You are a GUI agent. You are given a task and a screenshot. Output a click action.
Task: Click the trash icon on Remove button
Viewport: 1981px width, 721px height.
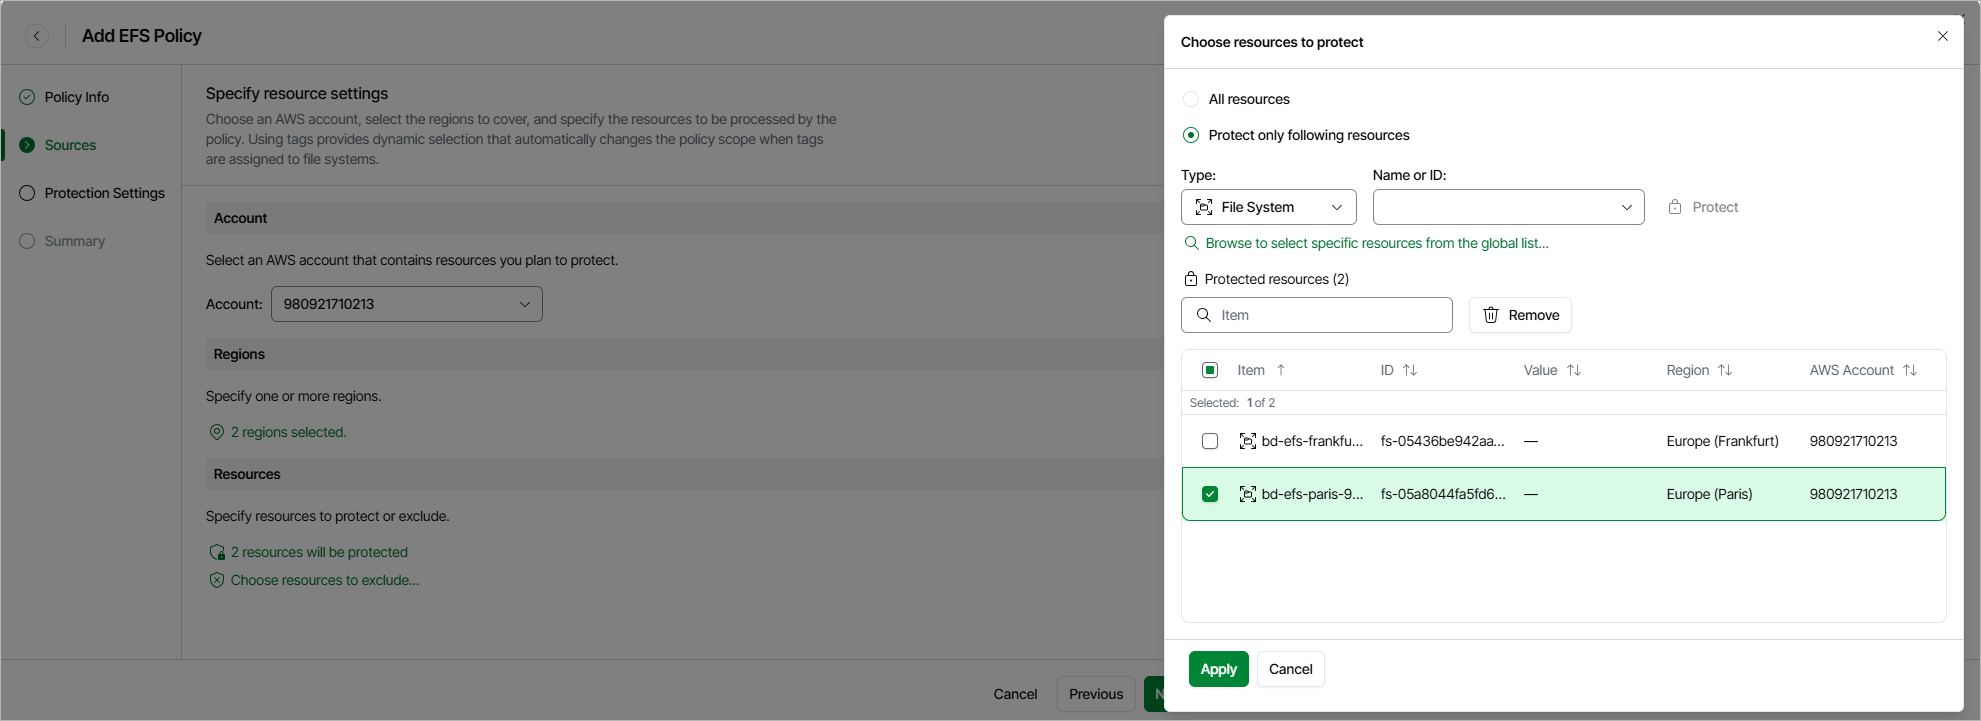(x=1490, y=315)
